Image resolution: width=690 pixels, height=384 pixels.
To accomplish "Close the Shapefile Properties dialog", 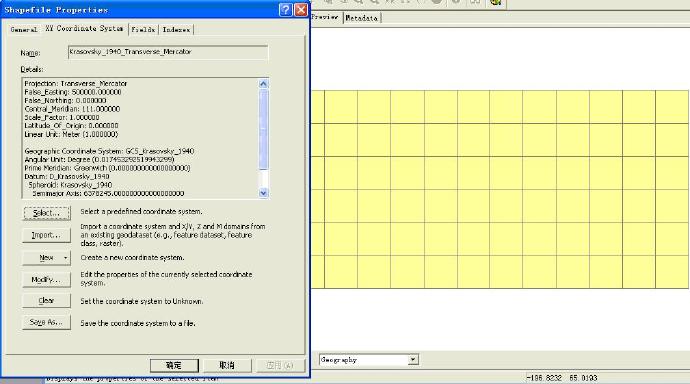I will click(x=301, y=10).
